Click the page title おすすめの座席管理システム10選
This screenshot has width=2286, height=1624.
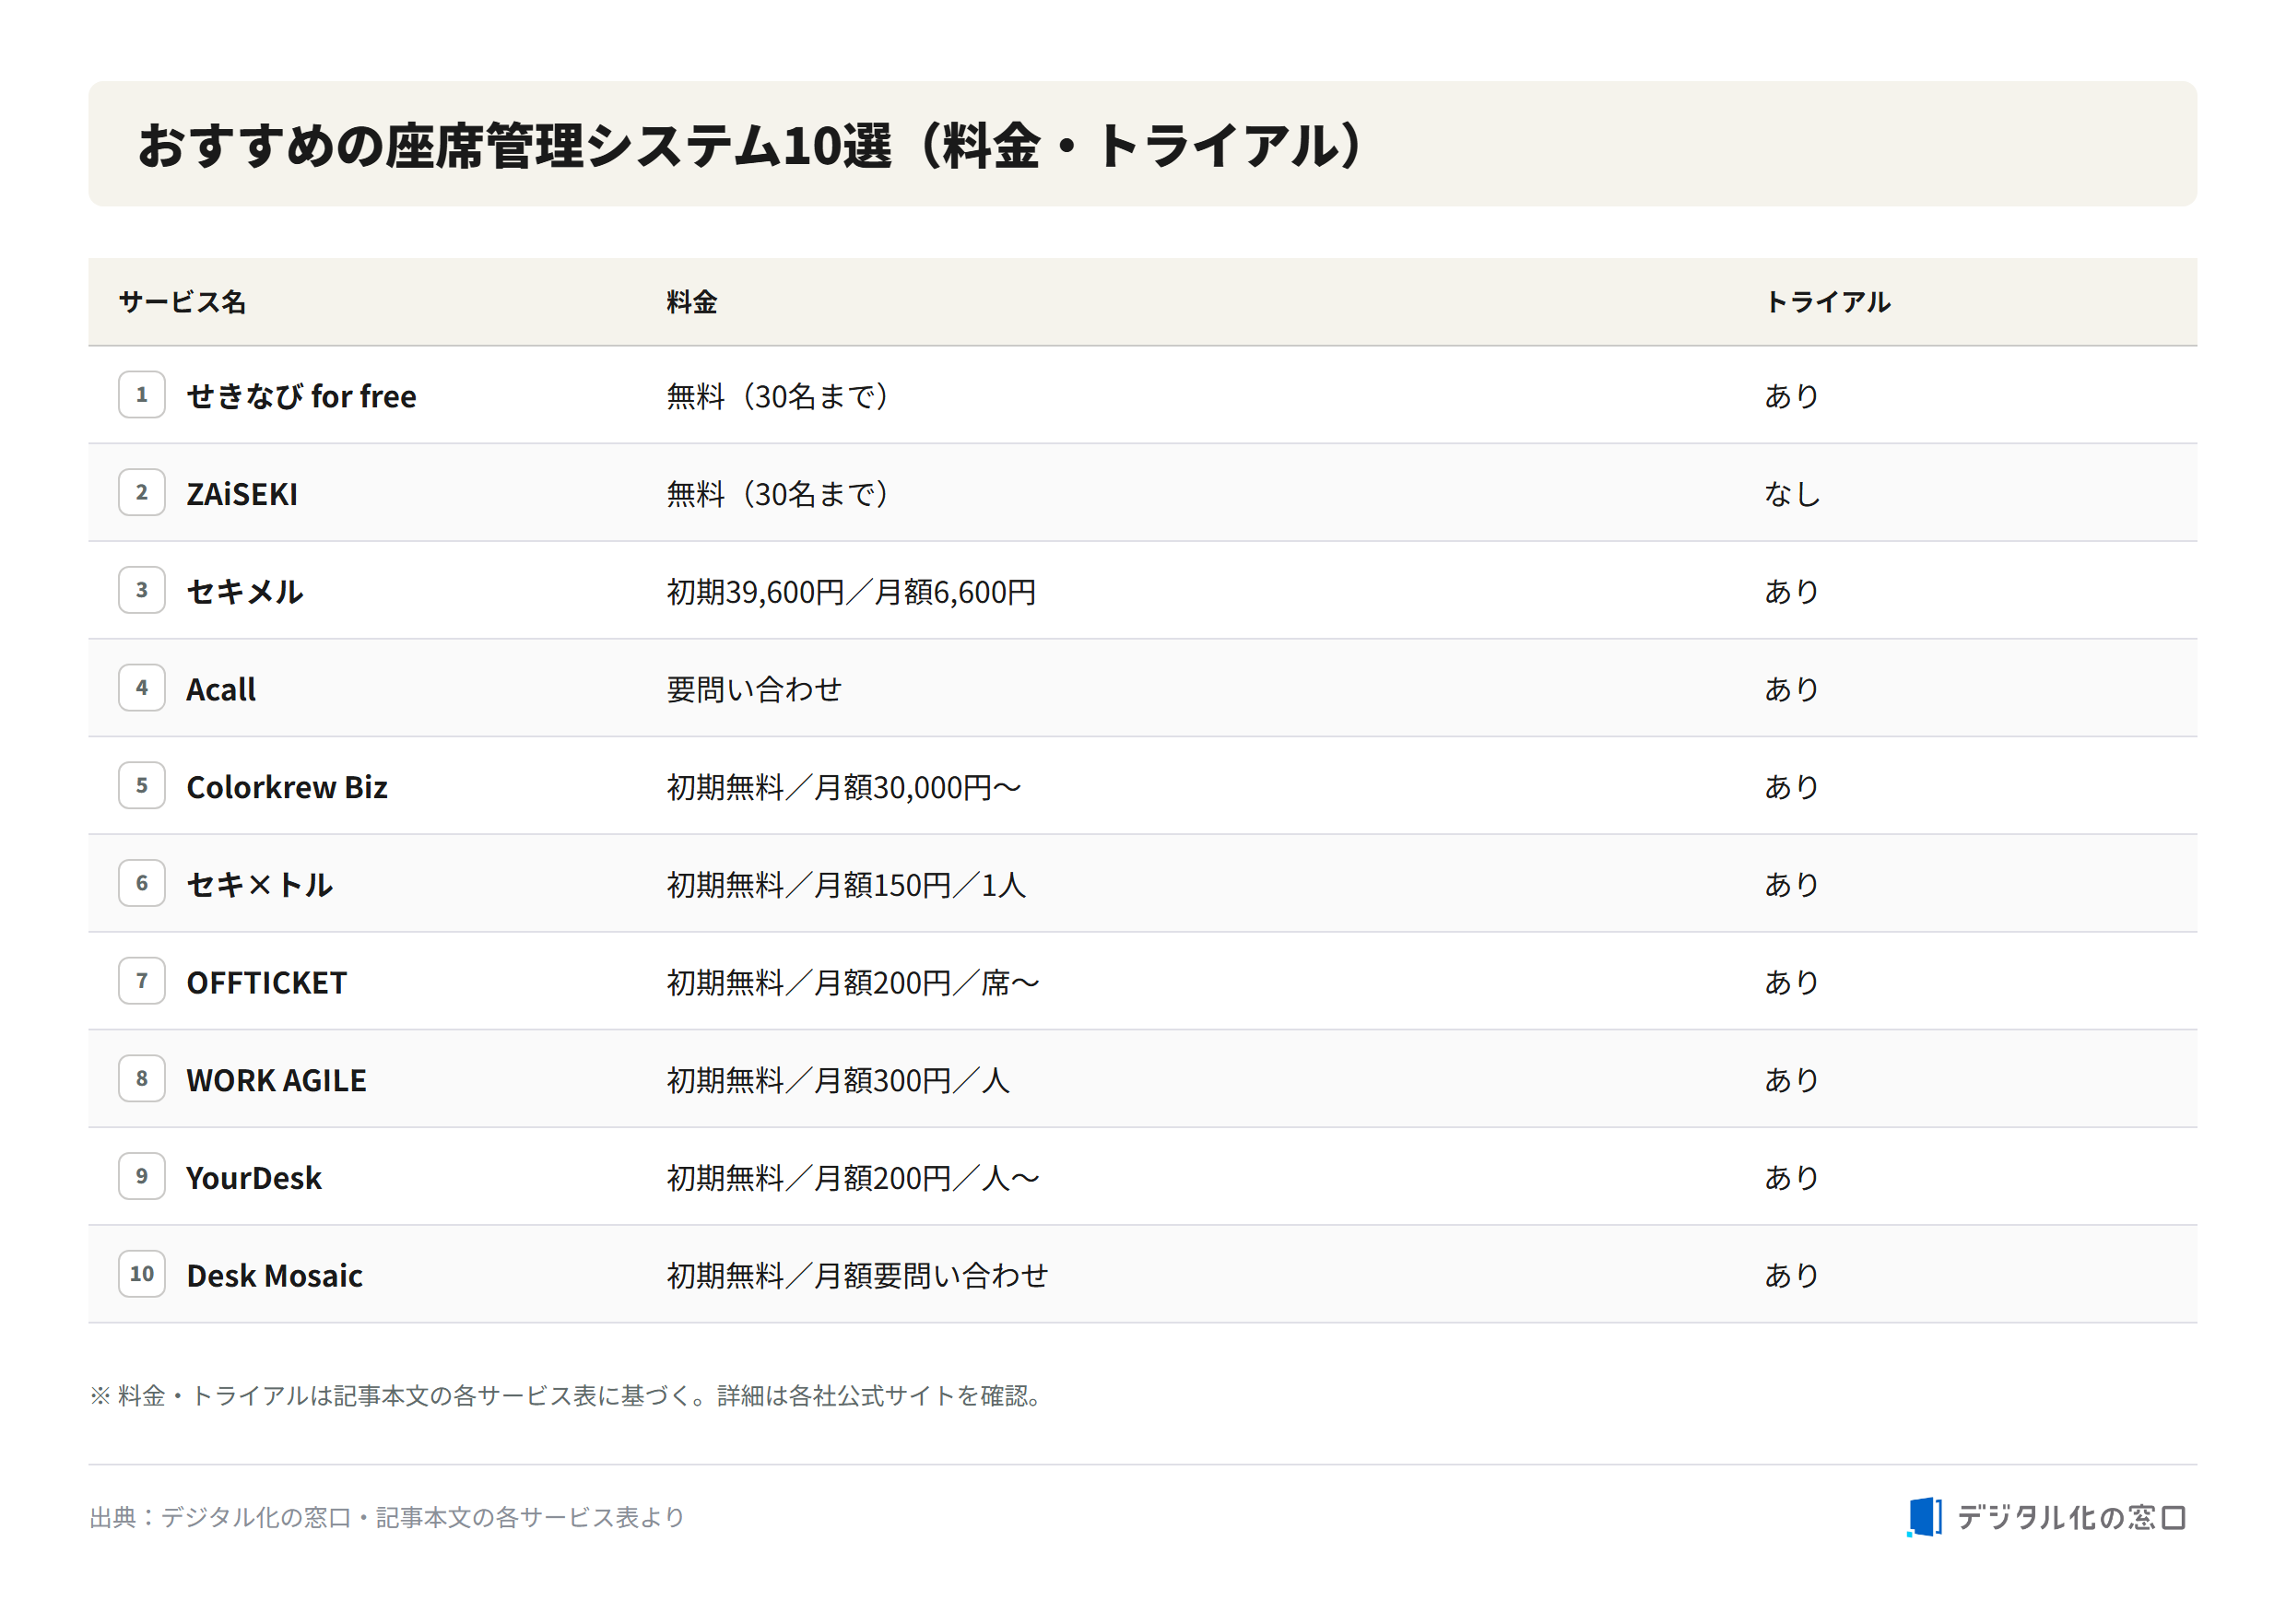[515, 145]
